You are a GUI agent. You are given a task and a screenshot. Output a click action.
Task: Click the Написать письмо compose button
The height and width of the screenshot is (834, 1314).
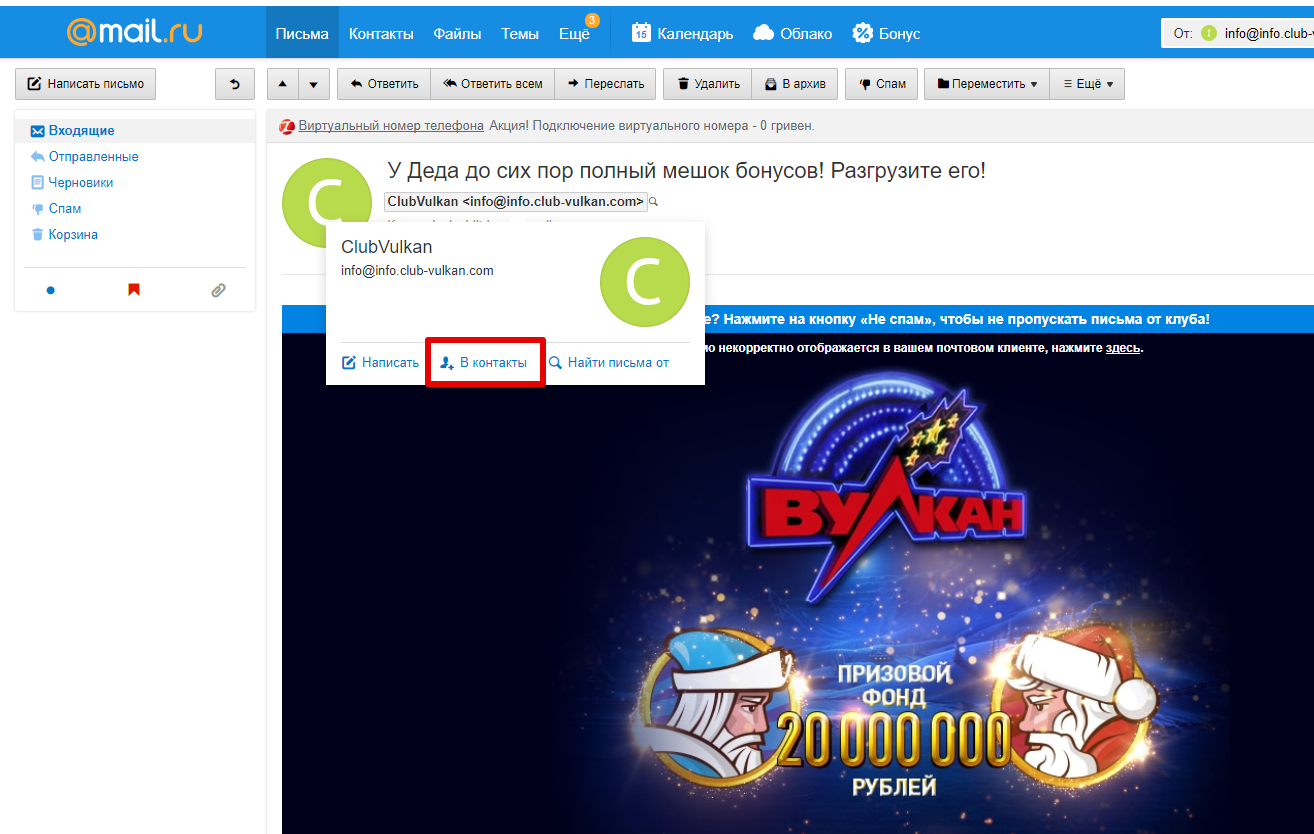(85, 84)
